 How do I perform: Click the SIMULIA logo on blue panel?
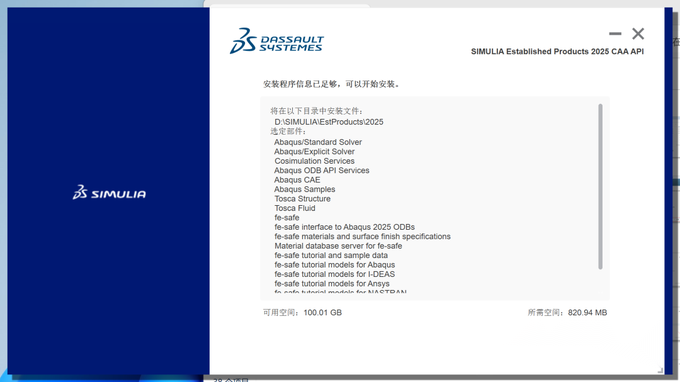coord(109,192)
